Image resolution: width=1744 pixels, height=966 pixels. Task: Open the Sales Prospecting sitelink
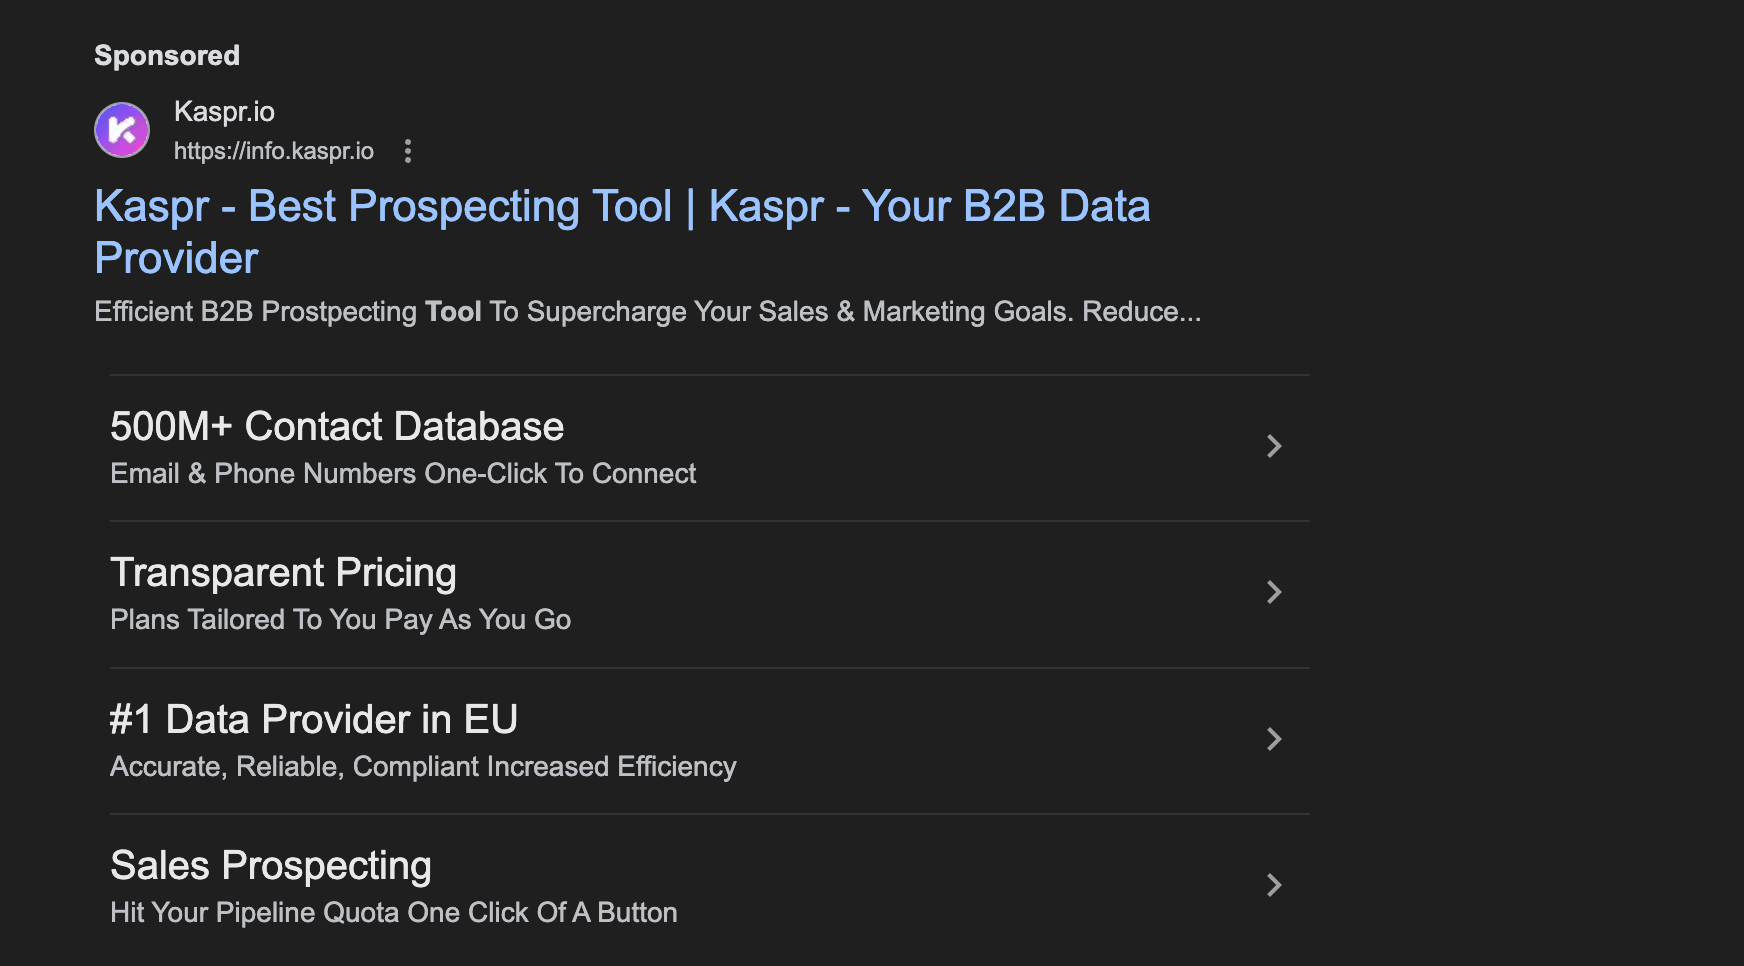pyautogui.click(x=270, y=865)
